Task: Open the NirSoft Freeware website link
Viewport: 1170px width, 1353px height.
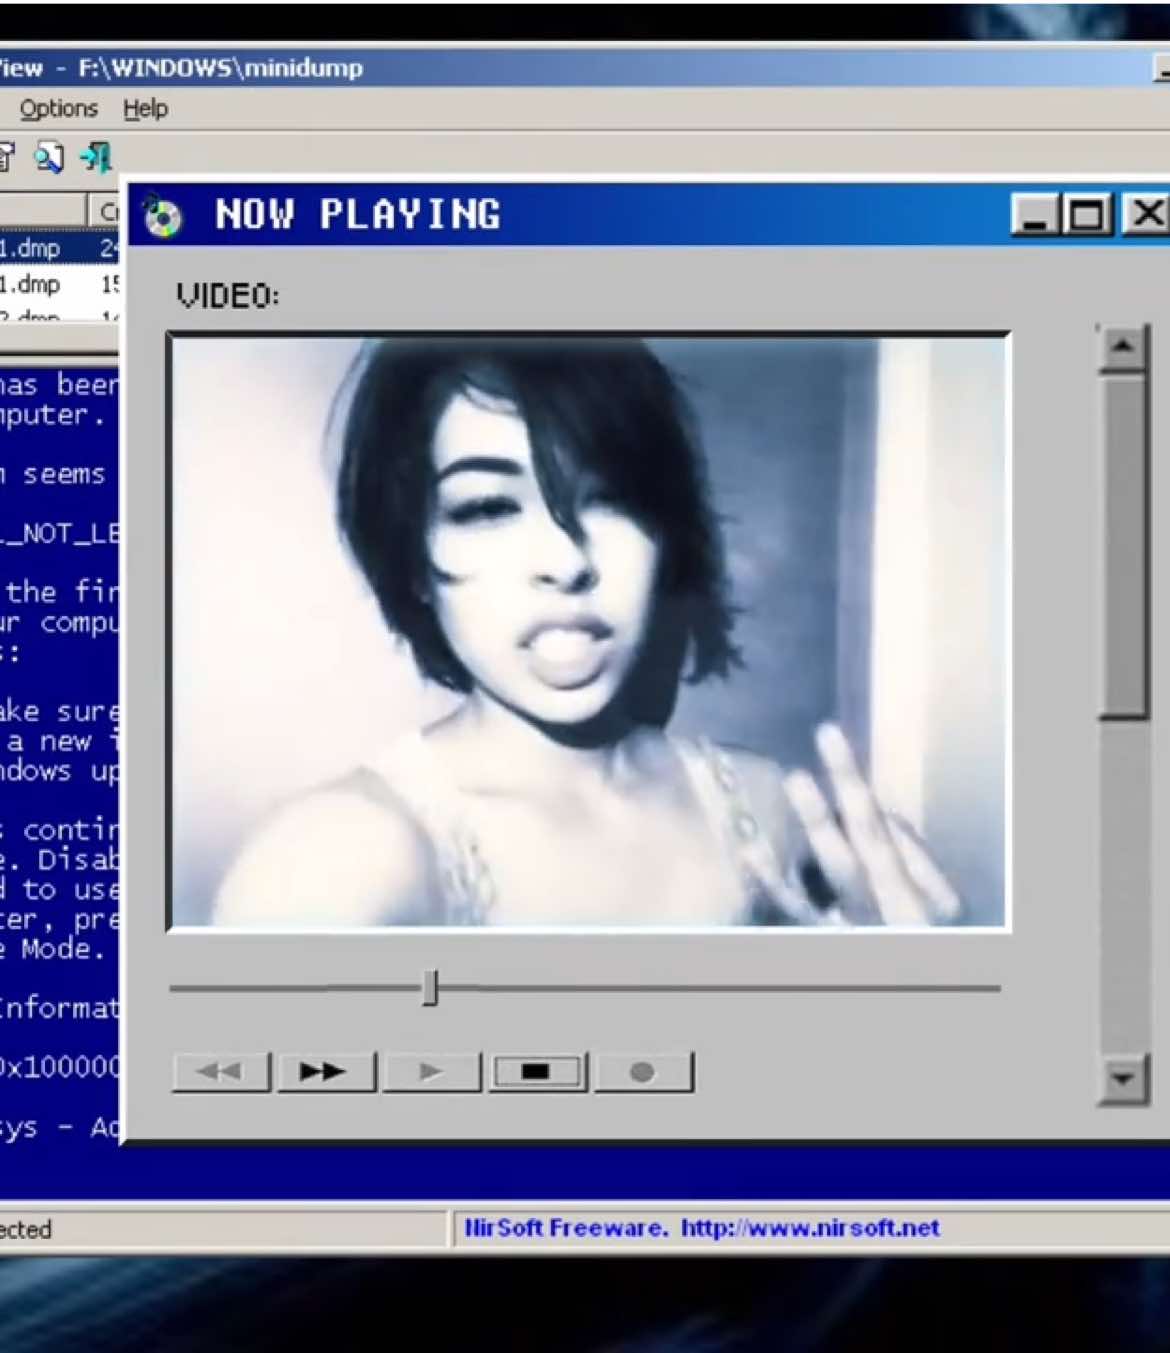Action: click(702, 1227)
